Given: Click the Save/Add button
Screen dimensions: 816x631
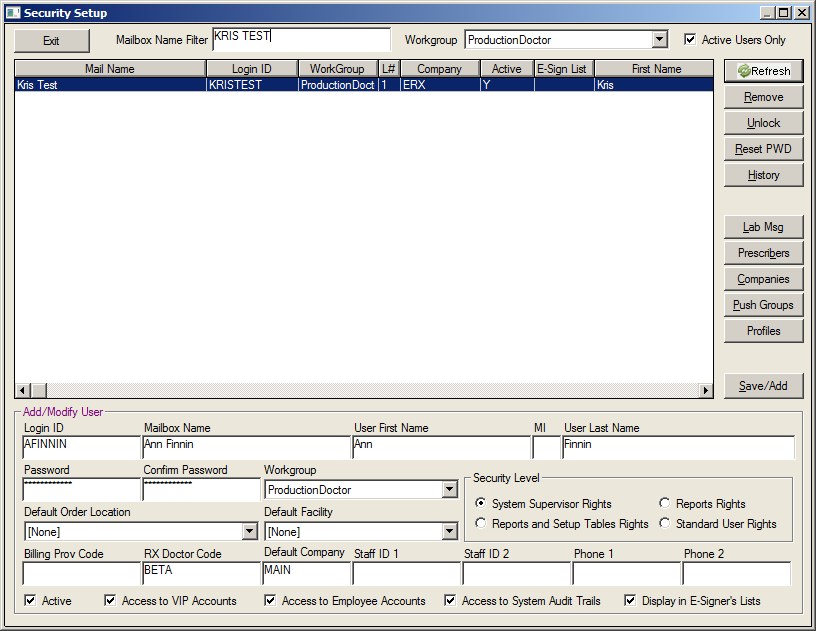Looking at the screenshot, I should click(x=763, y=386).
